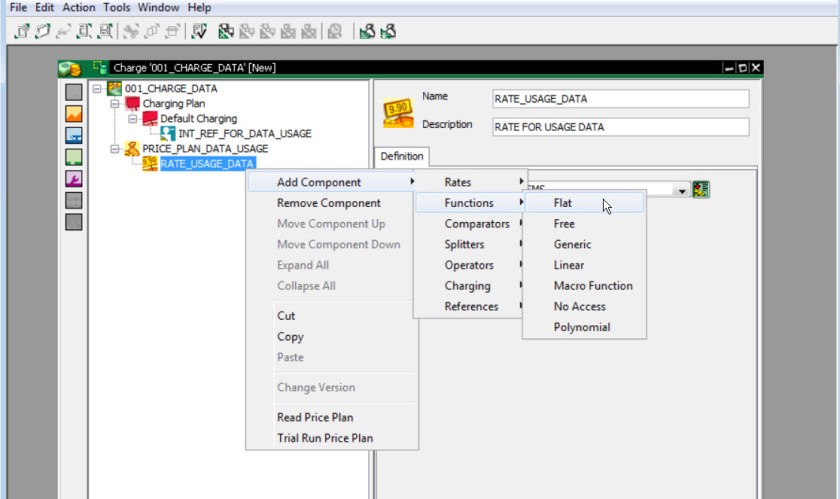The image size is (840, 499).
Task: Click the first icon in the top toolbar
Action: click(23, 31)
